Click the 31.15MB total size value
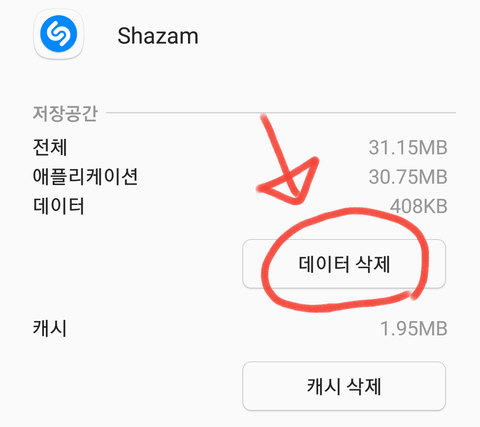Image resolution: width=480 pixels, height=427 pixels. click(408, 147)
